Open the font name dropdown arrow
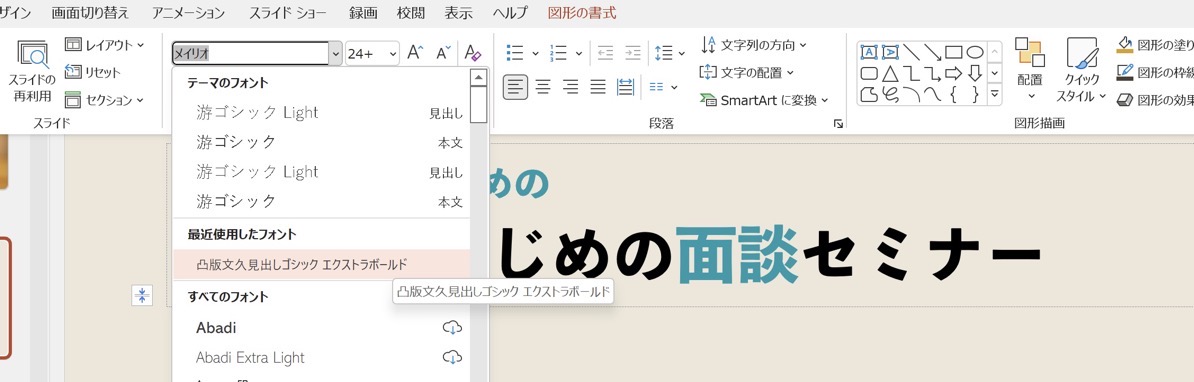The image size is (1194, 382). pos(336,53)
